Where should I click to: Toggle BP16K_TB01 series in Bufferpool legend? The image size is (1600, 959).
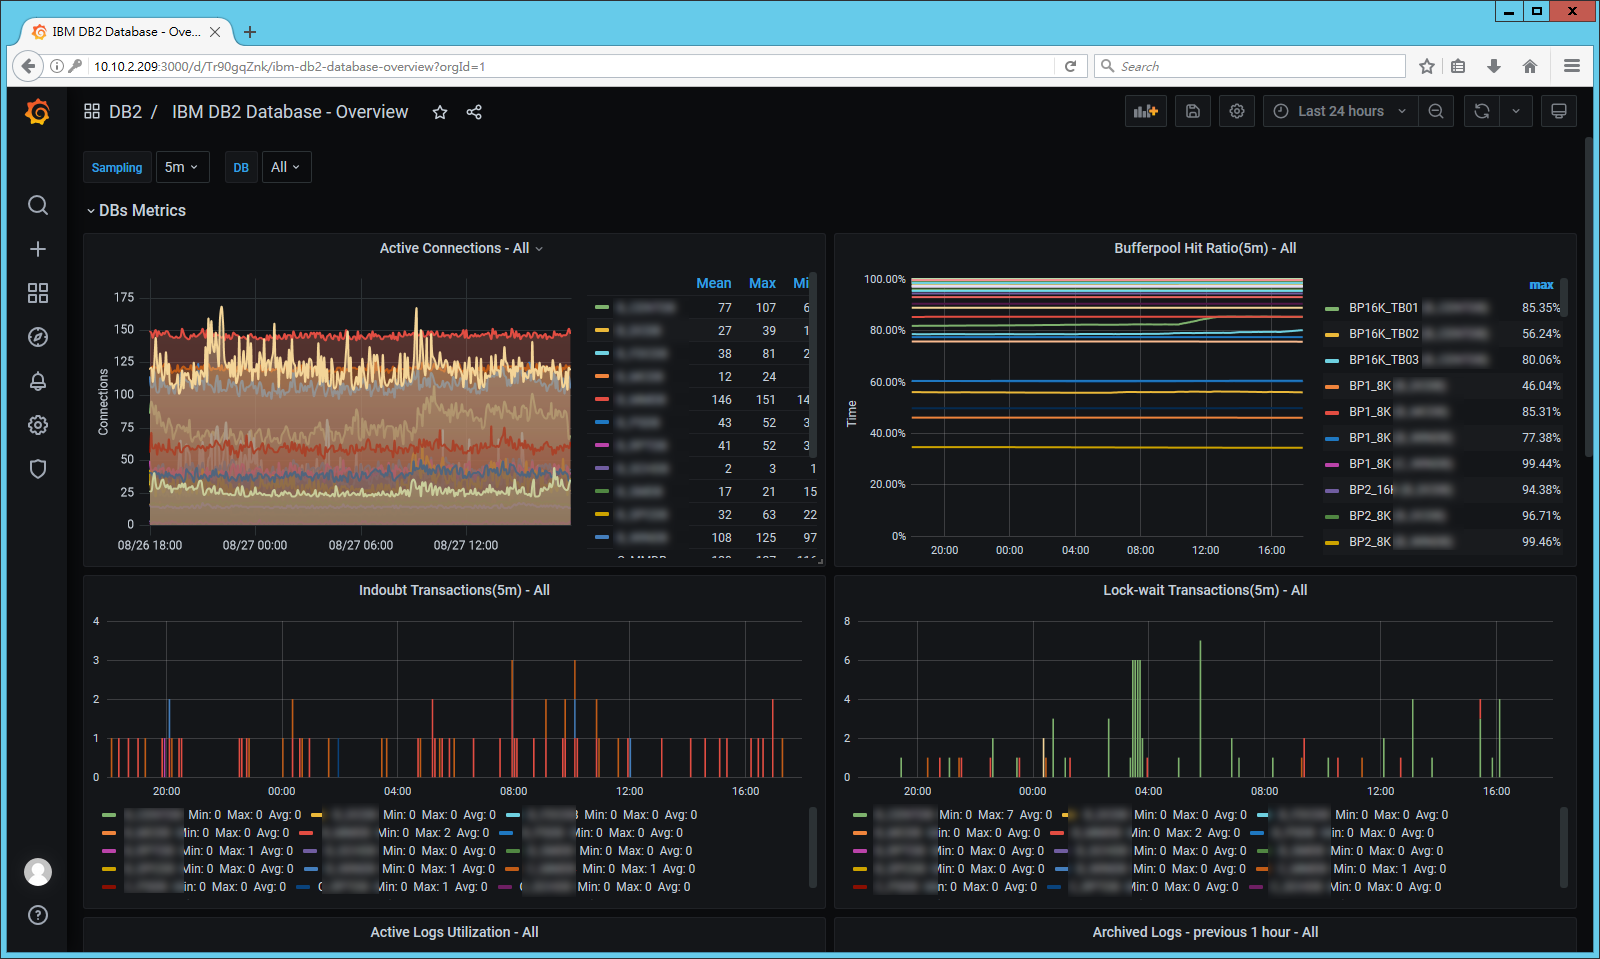1383,308
